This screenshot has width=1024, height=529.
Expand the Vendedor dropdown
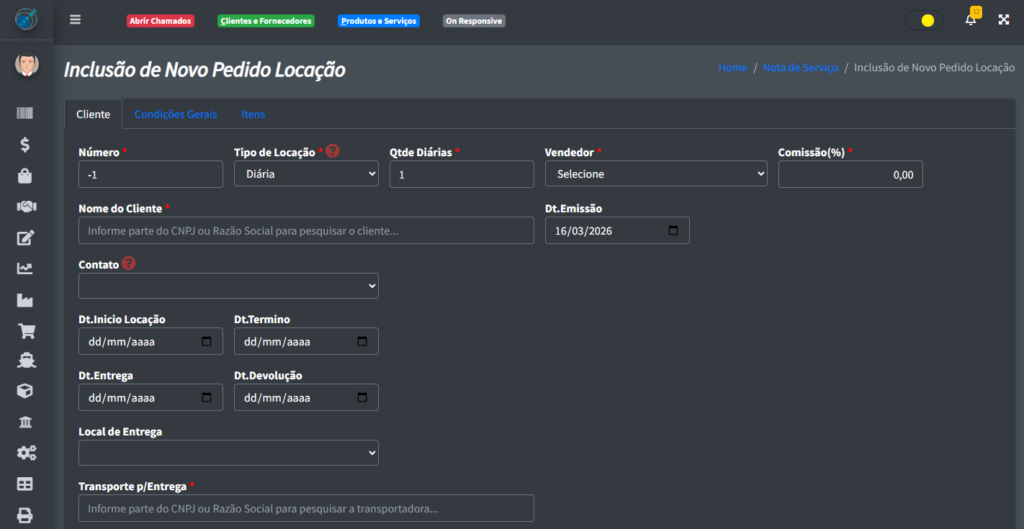655,174
